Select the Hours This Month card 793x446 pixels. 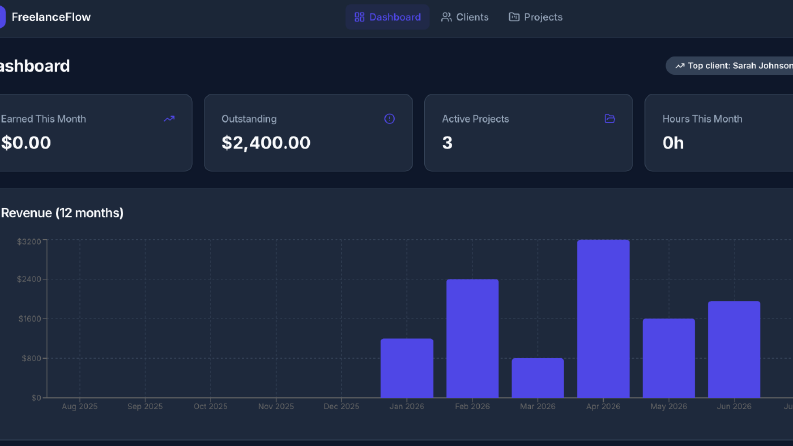coord(719,133)
